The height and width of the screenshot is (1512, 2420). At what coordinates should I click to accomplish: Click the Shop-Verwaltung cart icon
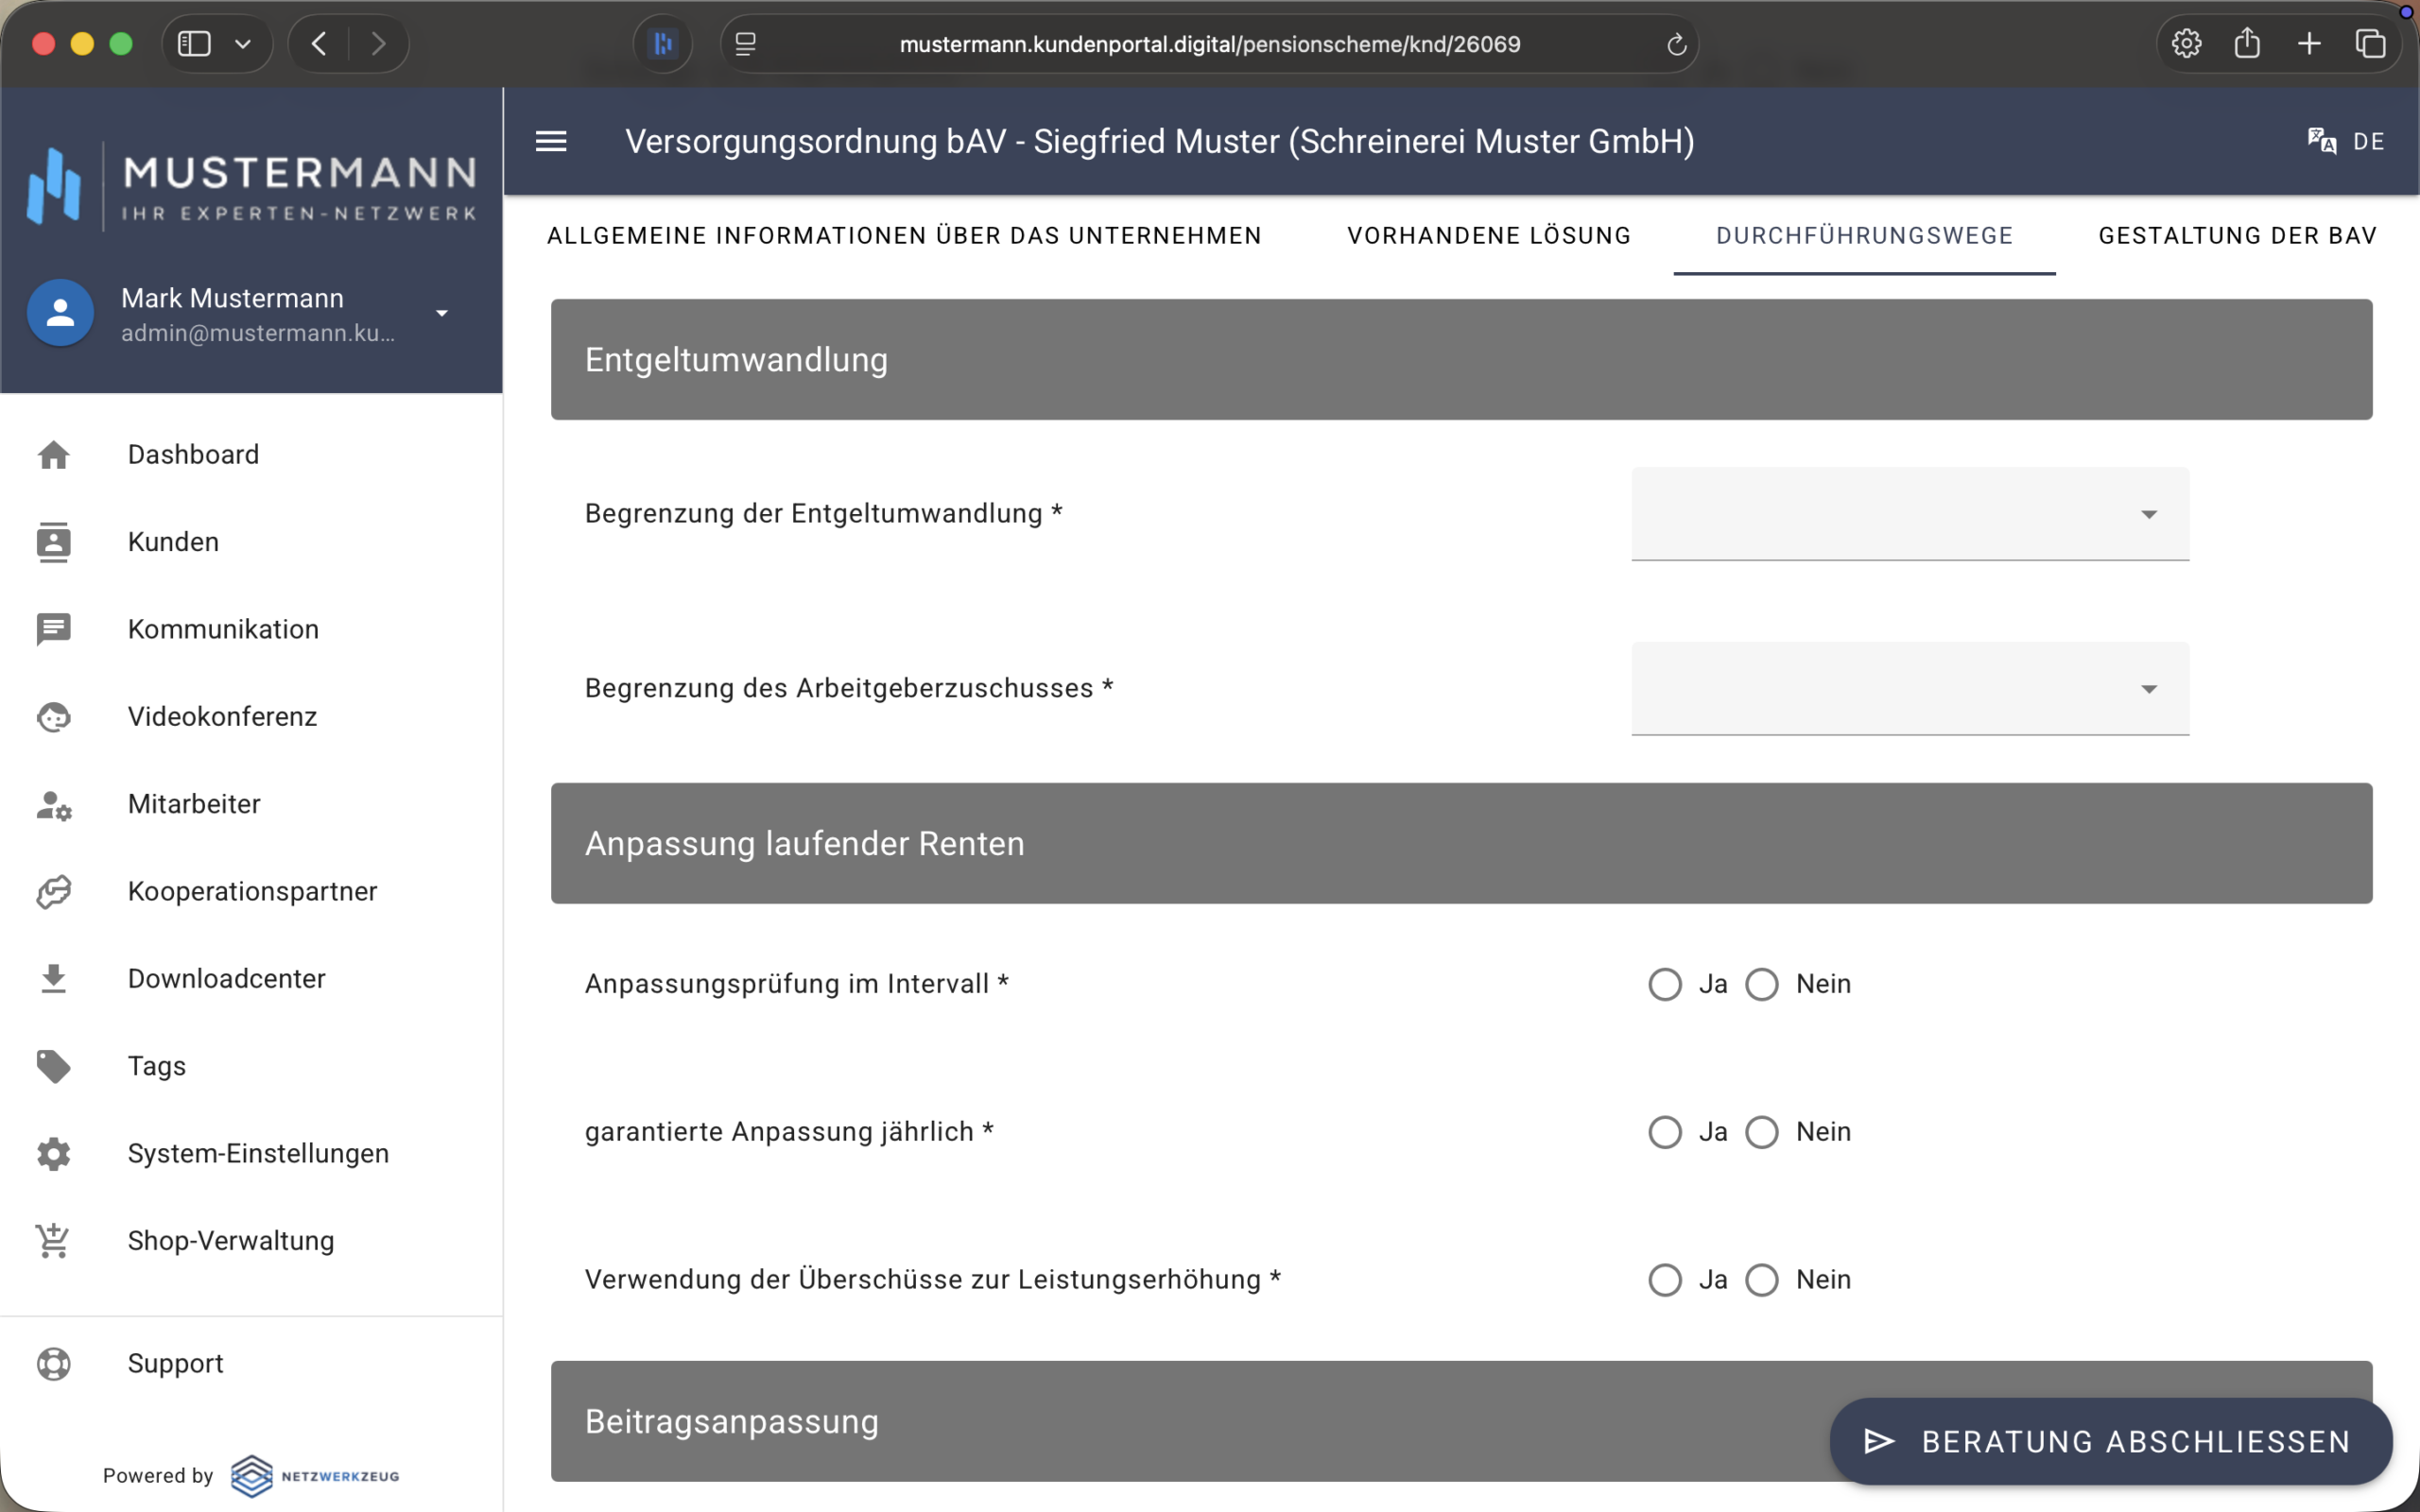tap(54, 1241)
